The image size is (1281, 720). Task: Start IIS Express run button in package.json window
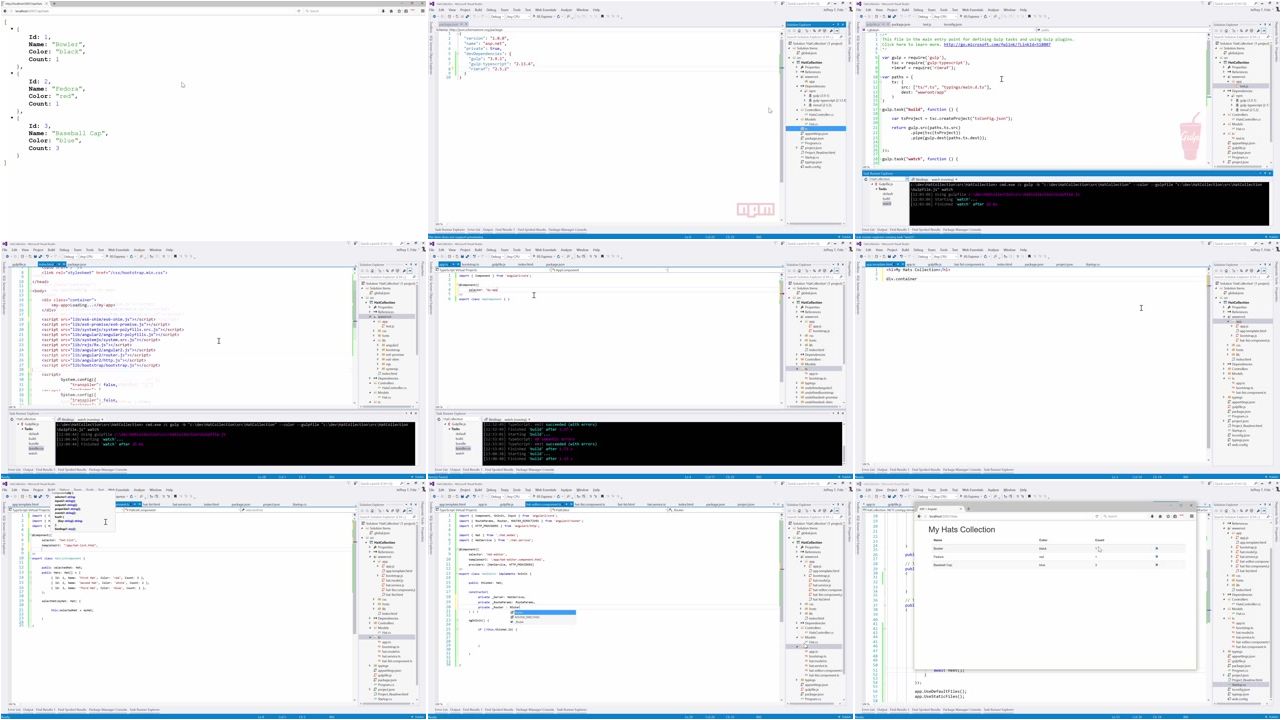click(543, 16)
